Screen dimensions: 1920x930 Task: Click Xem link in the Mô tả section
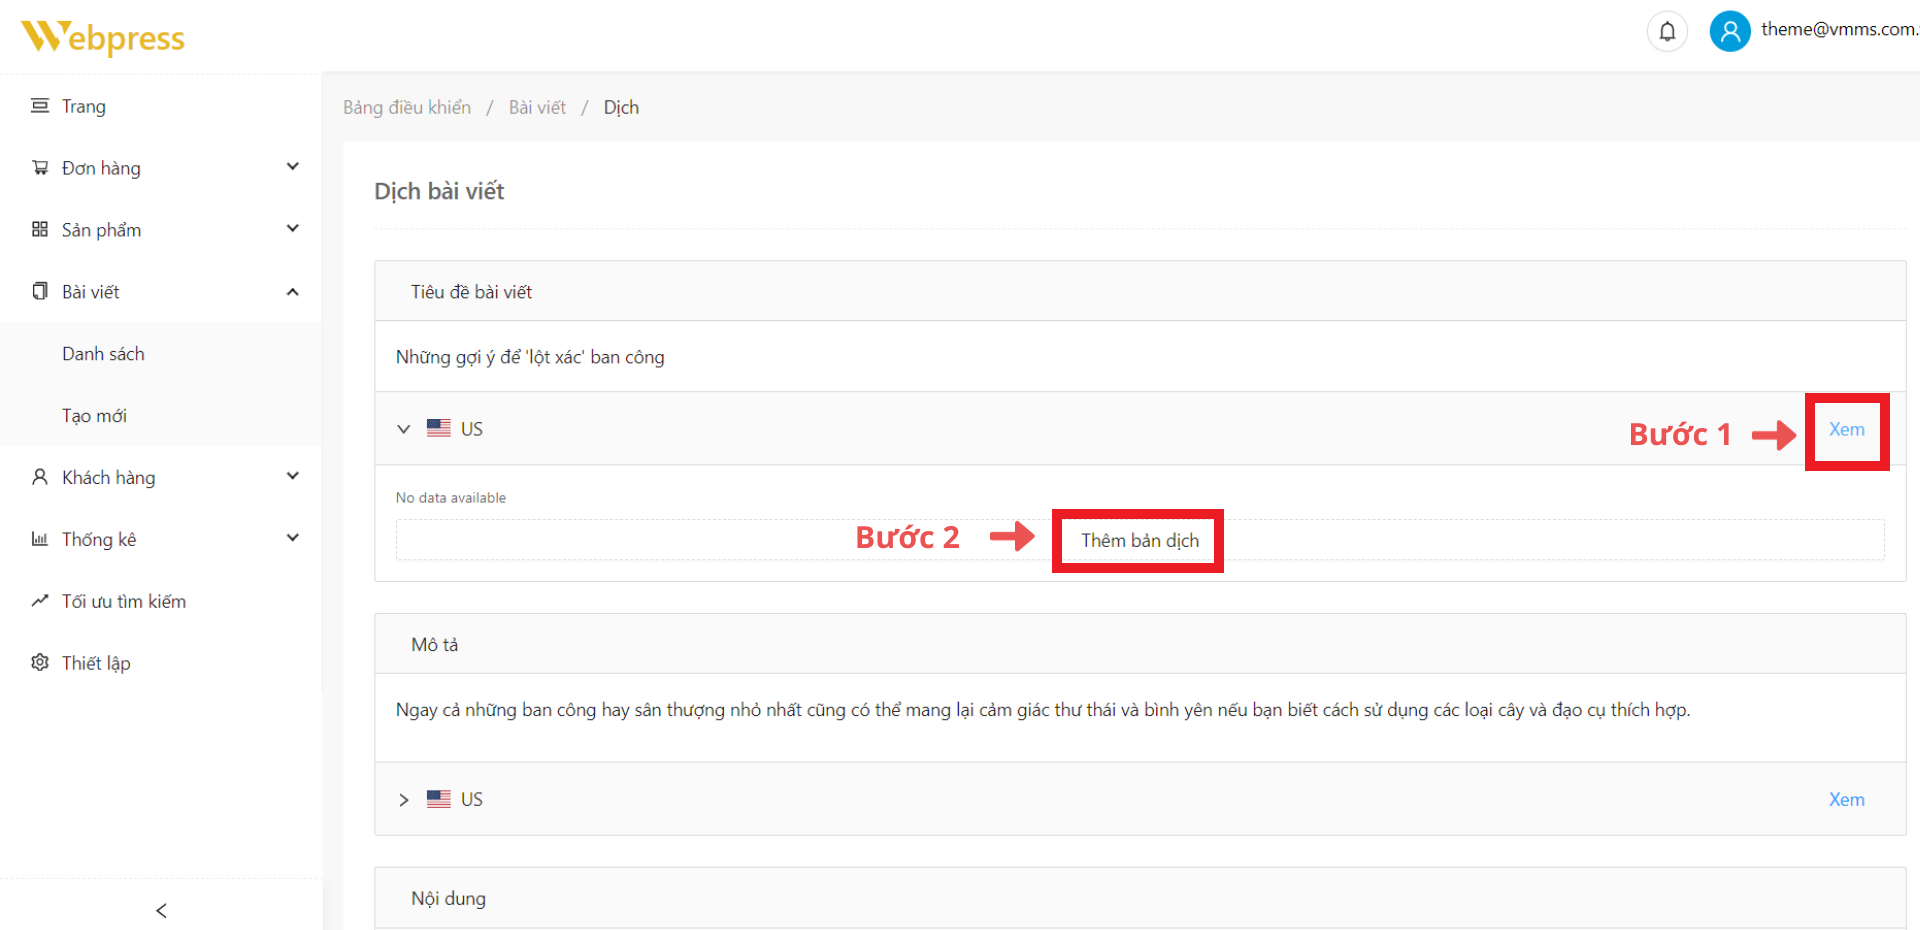point(1846,800)
